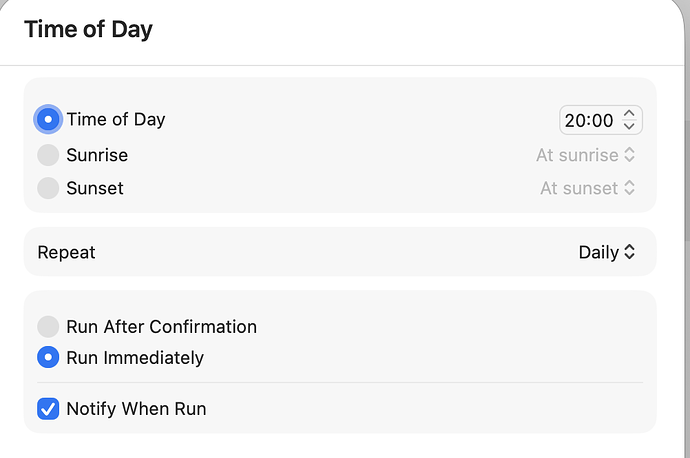Screen dimensions: 690x458
Task: Click the up-down chevron next to Daily
Action: (629, 252)
